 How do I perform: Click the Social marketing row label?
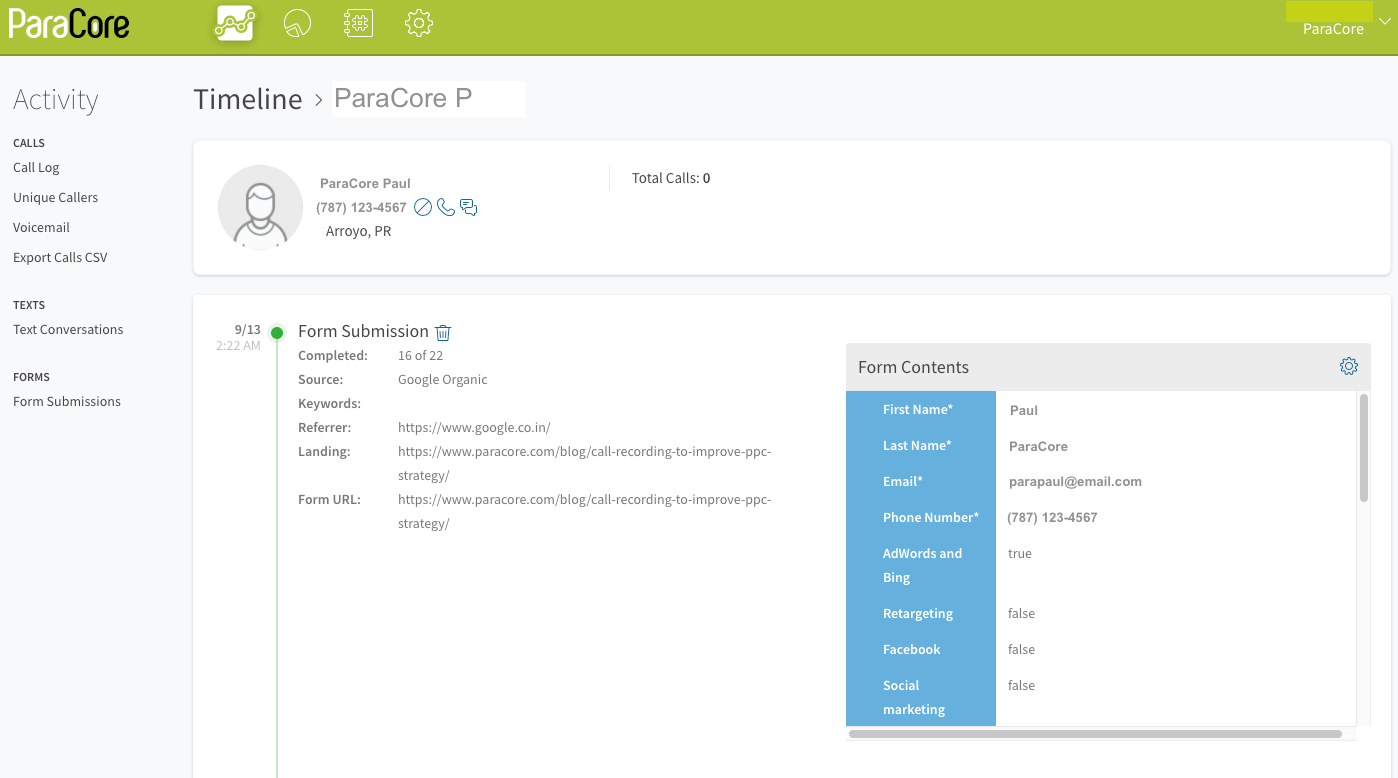tap(914, 698)
